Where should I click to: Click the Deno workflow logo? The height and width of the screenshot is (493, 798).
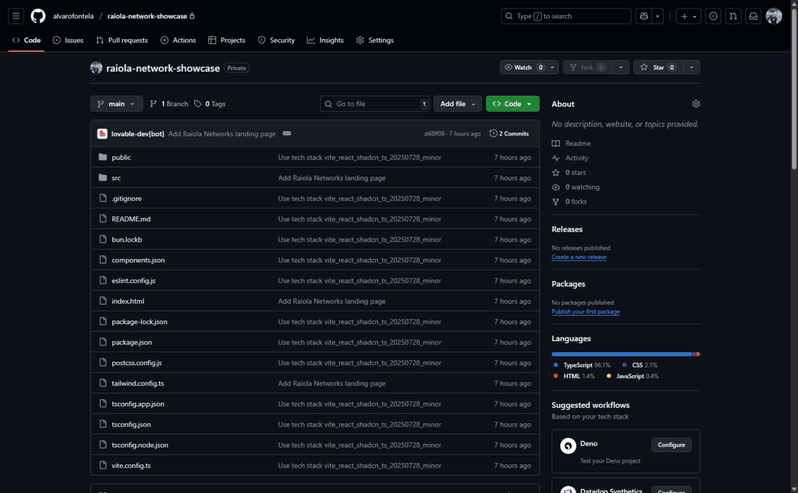(568, 446)
